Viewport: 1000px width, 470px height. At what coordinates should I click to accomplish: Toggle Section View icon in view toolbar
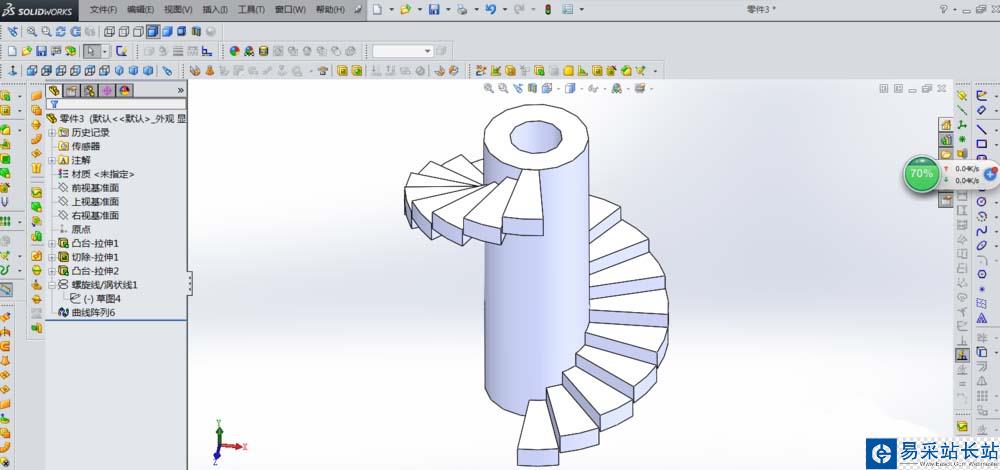pyautogui.click(x=196, y=31)
